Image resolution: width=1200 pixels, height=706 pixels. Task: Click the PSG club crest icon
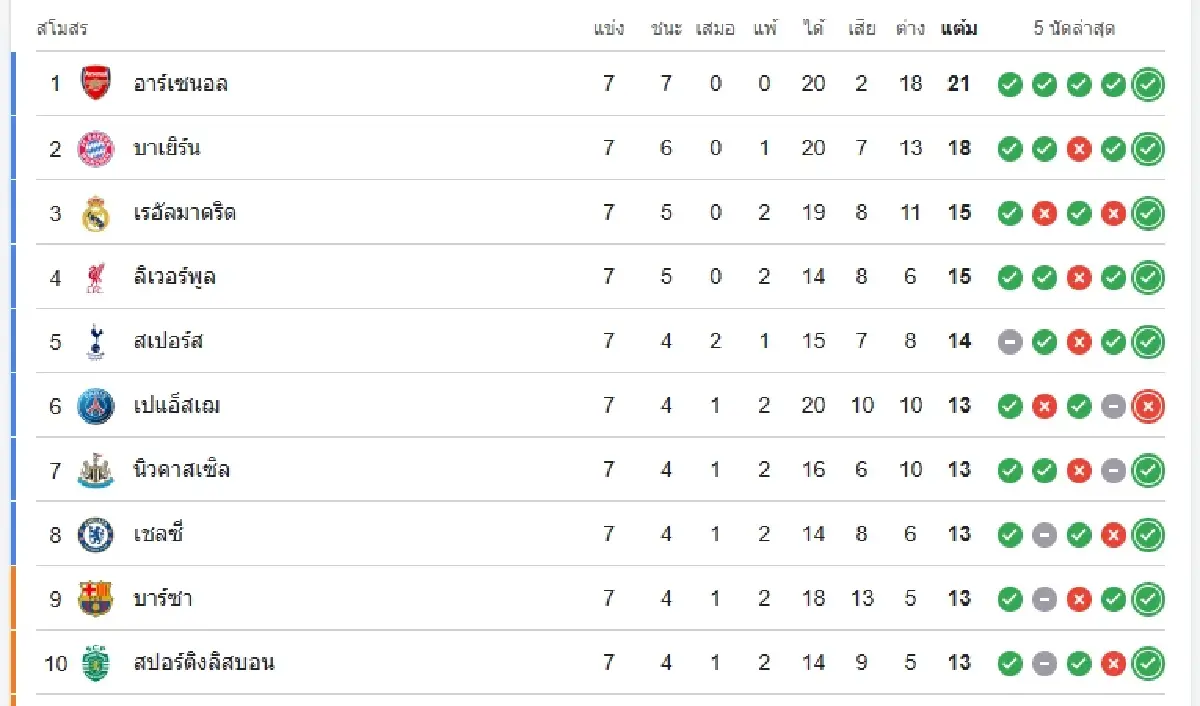96,406
